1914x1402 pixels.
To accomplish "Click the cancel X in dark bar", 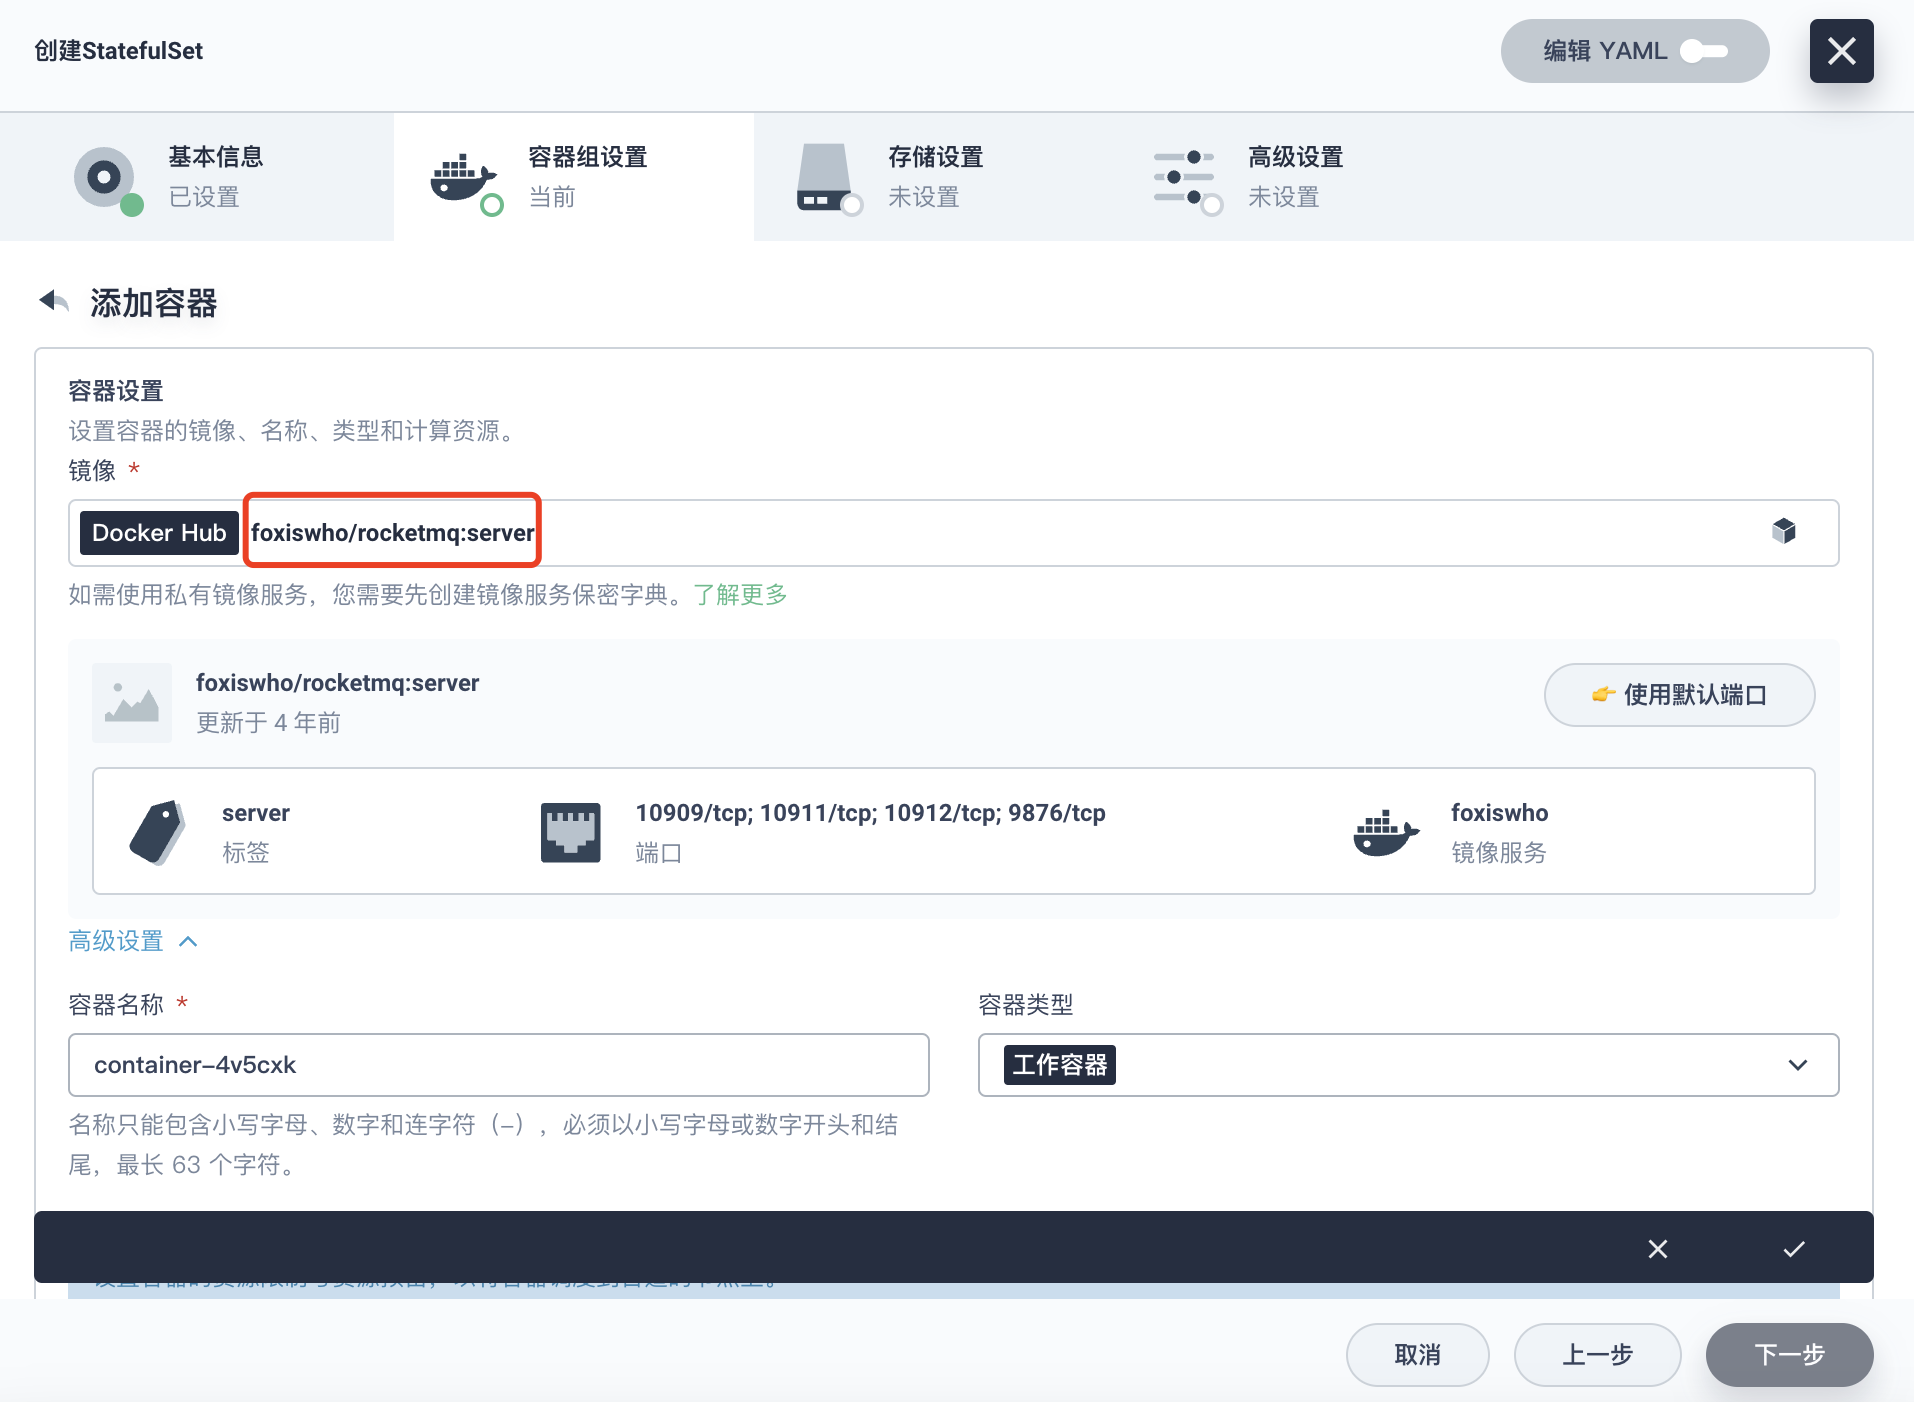I will (x=1658, y=1249).
